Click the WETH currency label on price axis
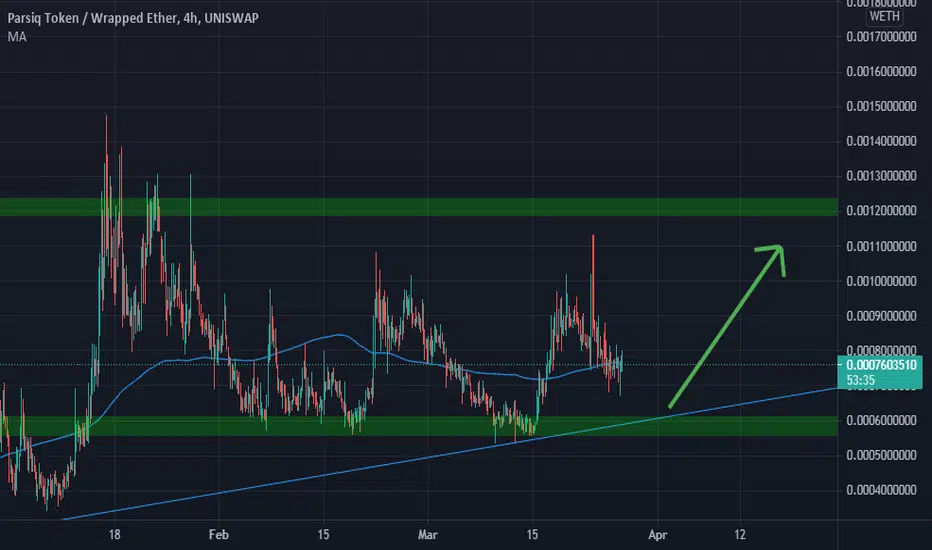The width and height of the screenshot is (932, 550). click(x=884, y=17)
